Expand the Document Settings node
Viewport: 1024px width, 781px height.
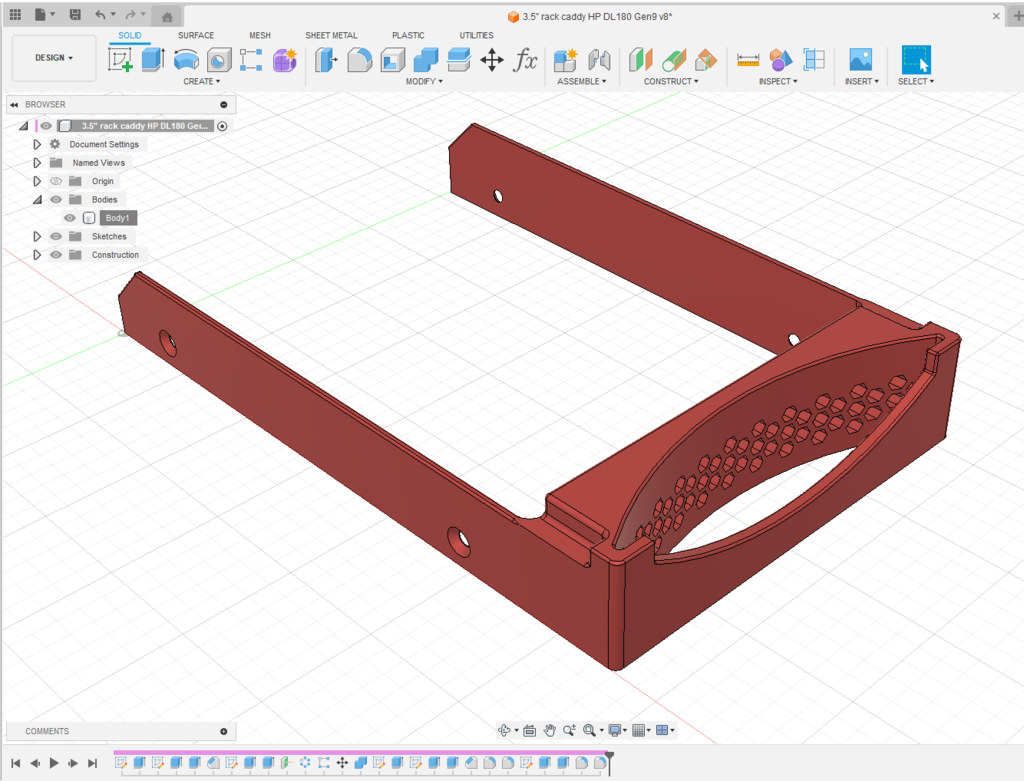click(37, 144)
